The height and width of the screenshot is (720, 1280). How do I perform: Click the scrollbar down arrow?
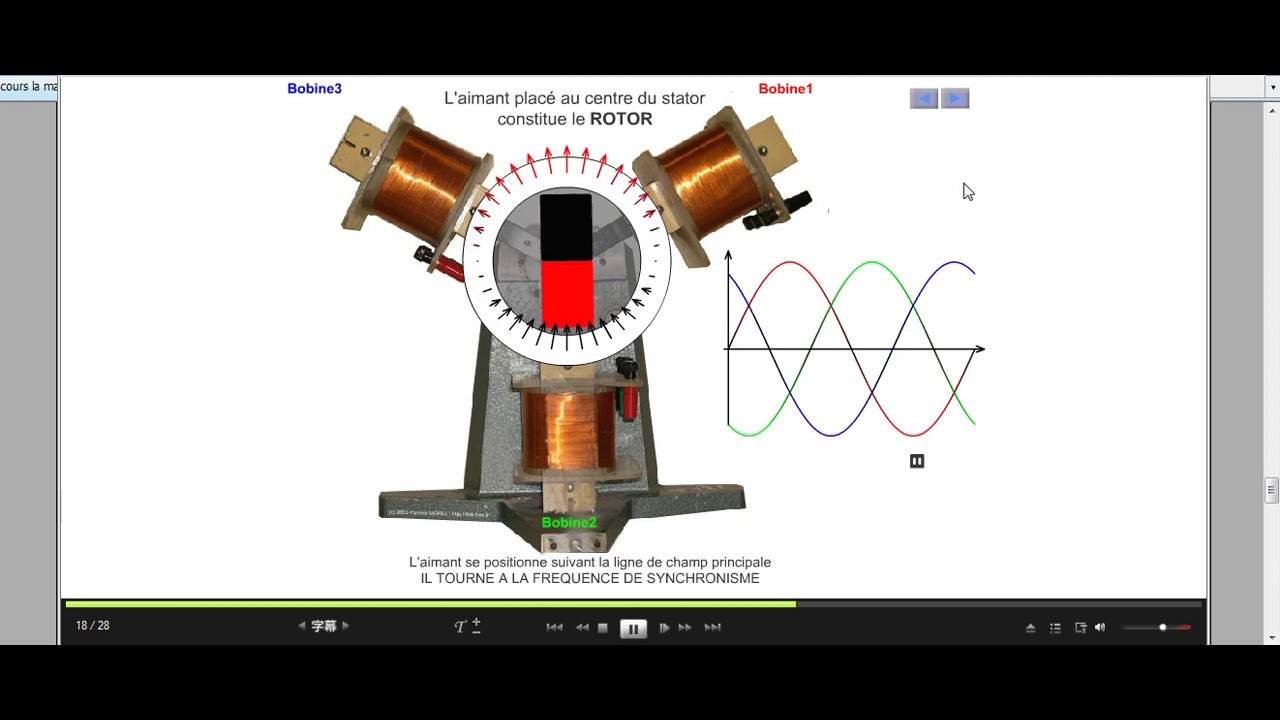[1272, 638]
